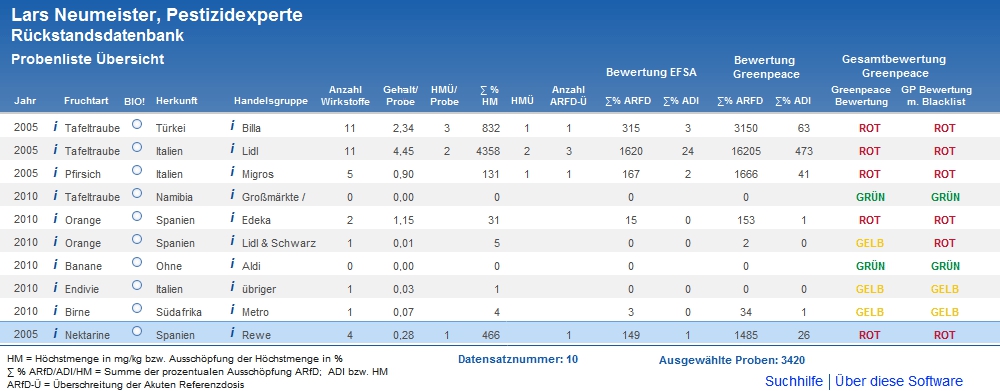Image resolution: width=1000 pixels, height=391 pixels.
Task: Open info icon beside Nektarine
Action: coord(55,334)
